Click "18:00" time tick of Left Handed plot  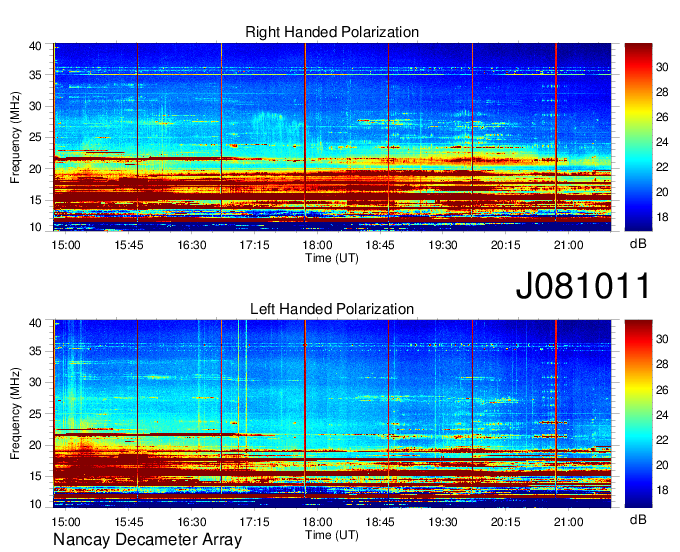317,522
